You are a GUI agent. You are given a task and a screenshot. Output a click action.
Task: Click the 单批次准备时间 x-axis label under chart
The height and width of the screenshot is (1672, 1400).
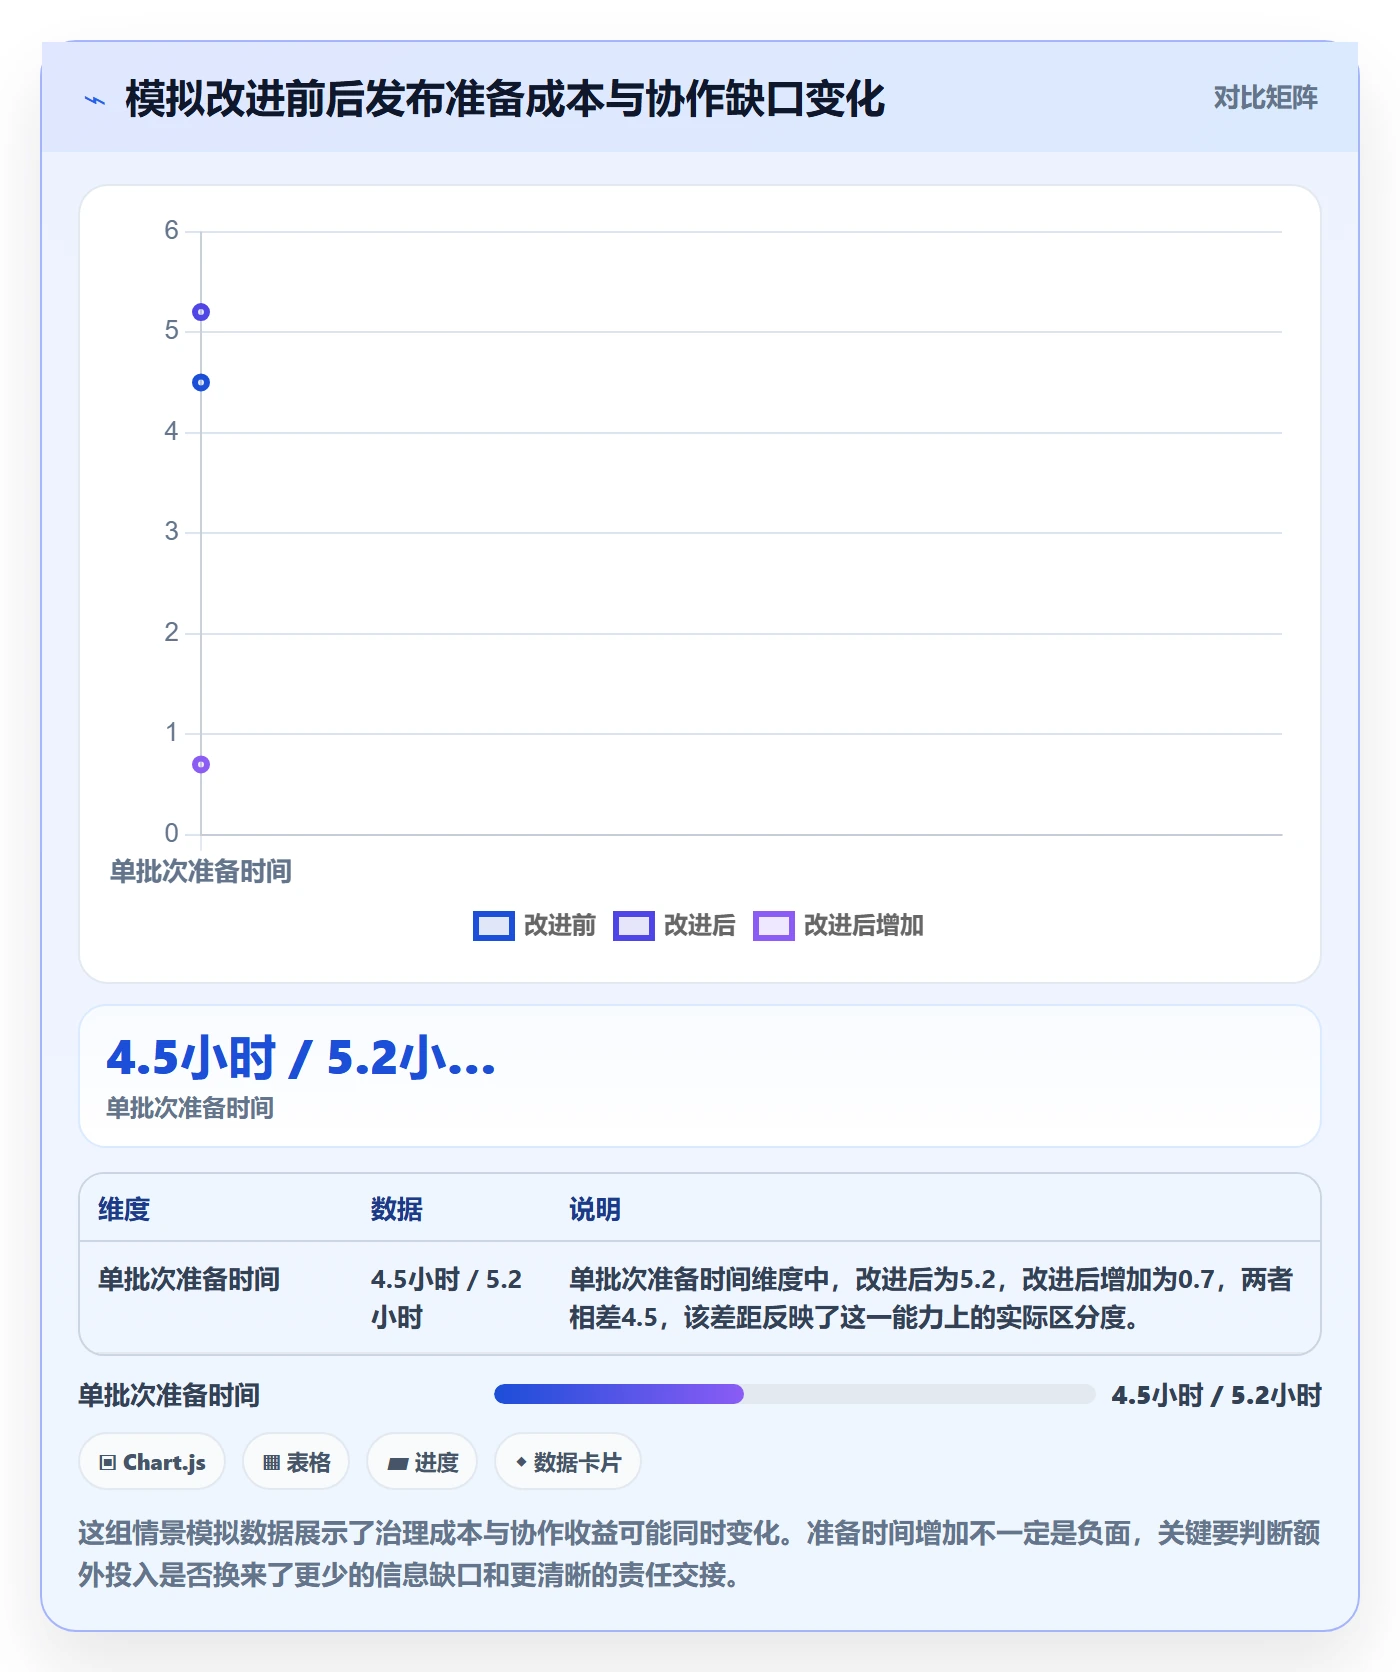pyautogui.click(x=201, y=872)
